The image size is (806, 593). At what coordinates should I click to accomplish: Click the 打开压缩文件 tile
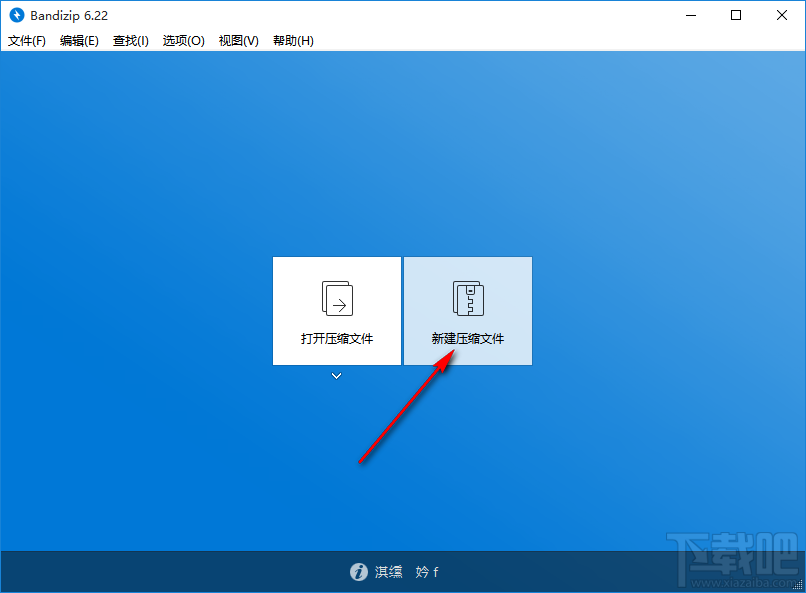337,311
